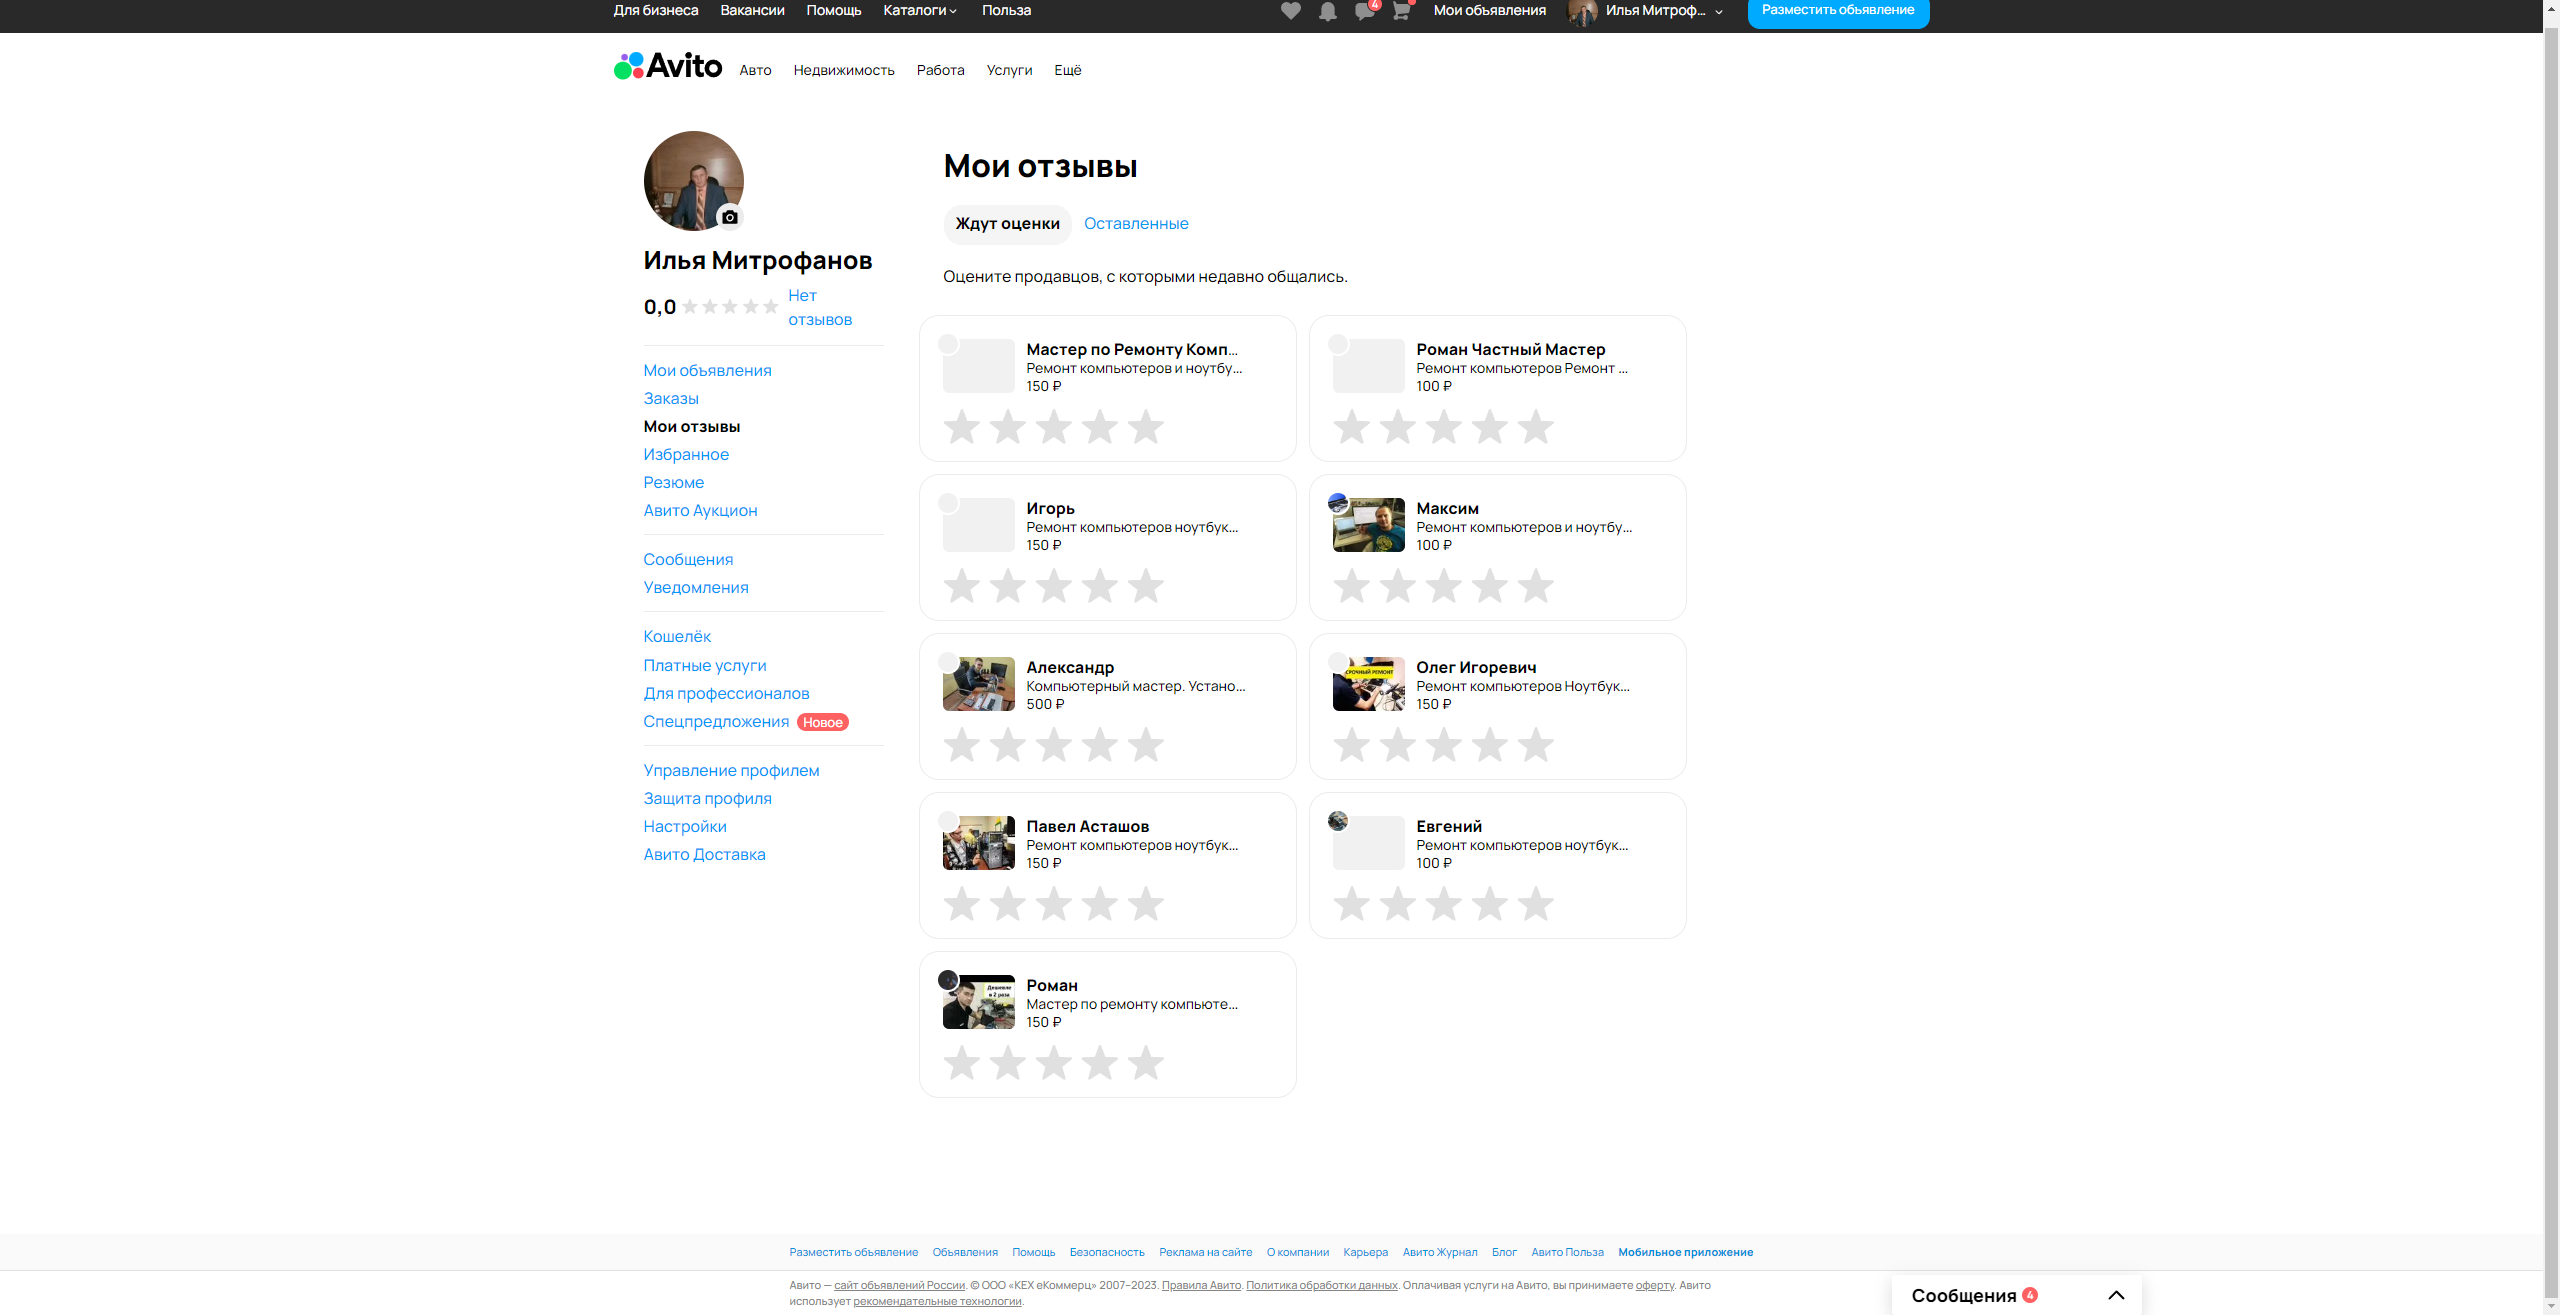Viewport: 2560px width, 1315px height.
Task: Open the Ещё category menu
Action: (1067, 70)
